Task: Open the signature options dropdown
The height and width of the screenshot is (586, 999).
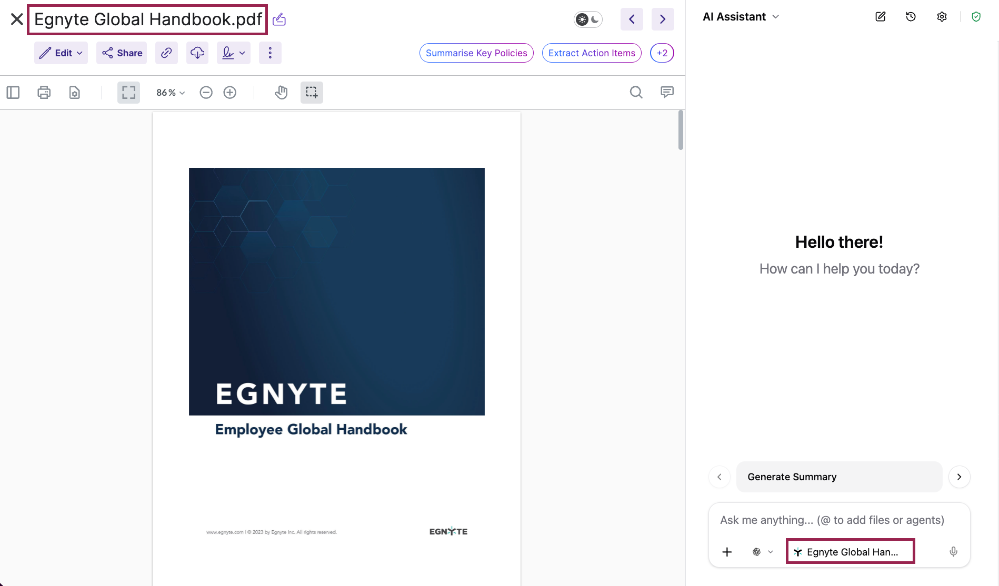Action: pyautogui.click(x=233, y=53)
